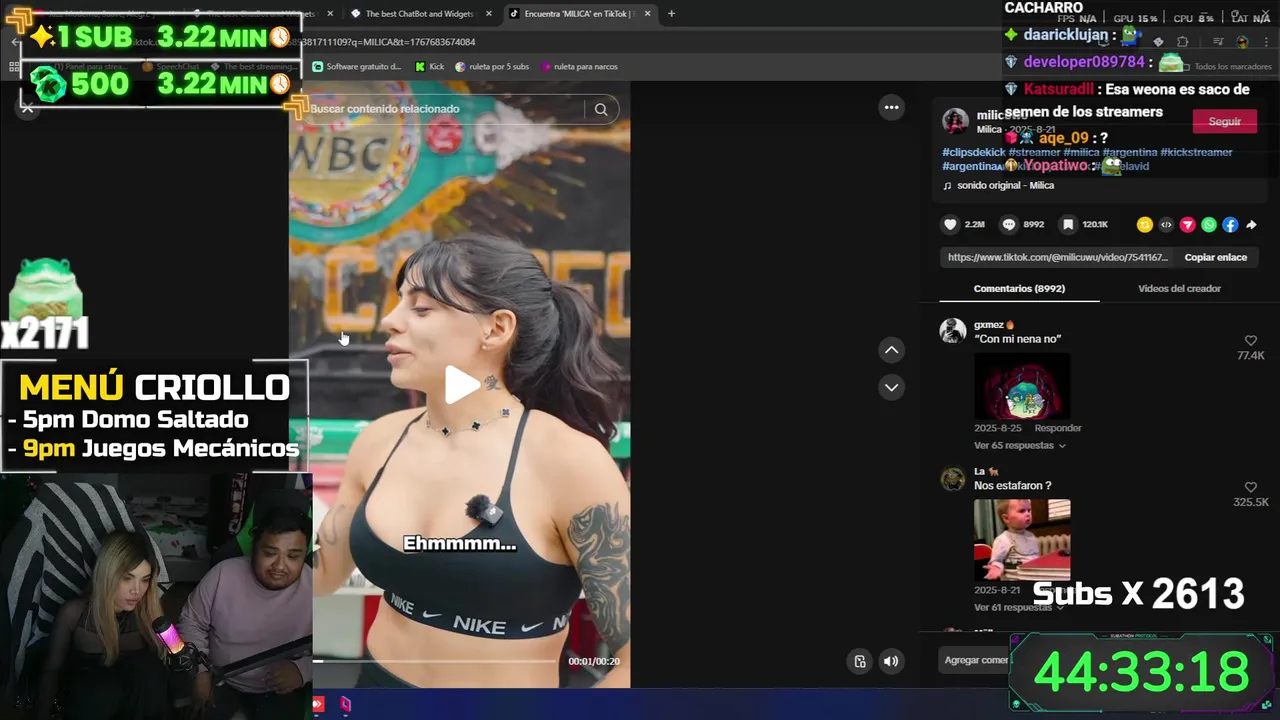Close the 'Encuentra MILICA en TikTok' tab
1280x720 pixels.
tap(647, 14)
